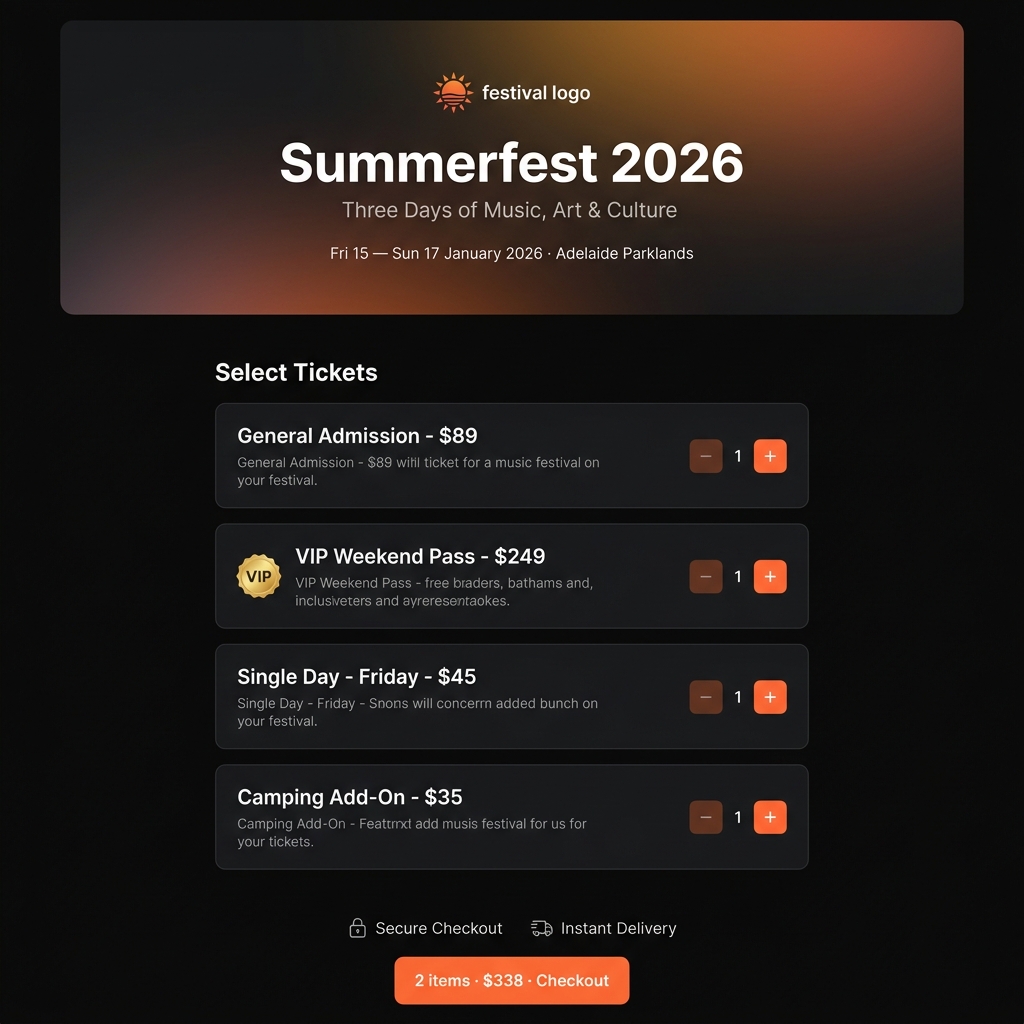Click the Summerfest 2026 heading
The width and height of the screenshot is (1024, 1024).
pos(512,162)
